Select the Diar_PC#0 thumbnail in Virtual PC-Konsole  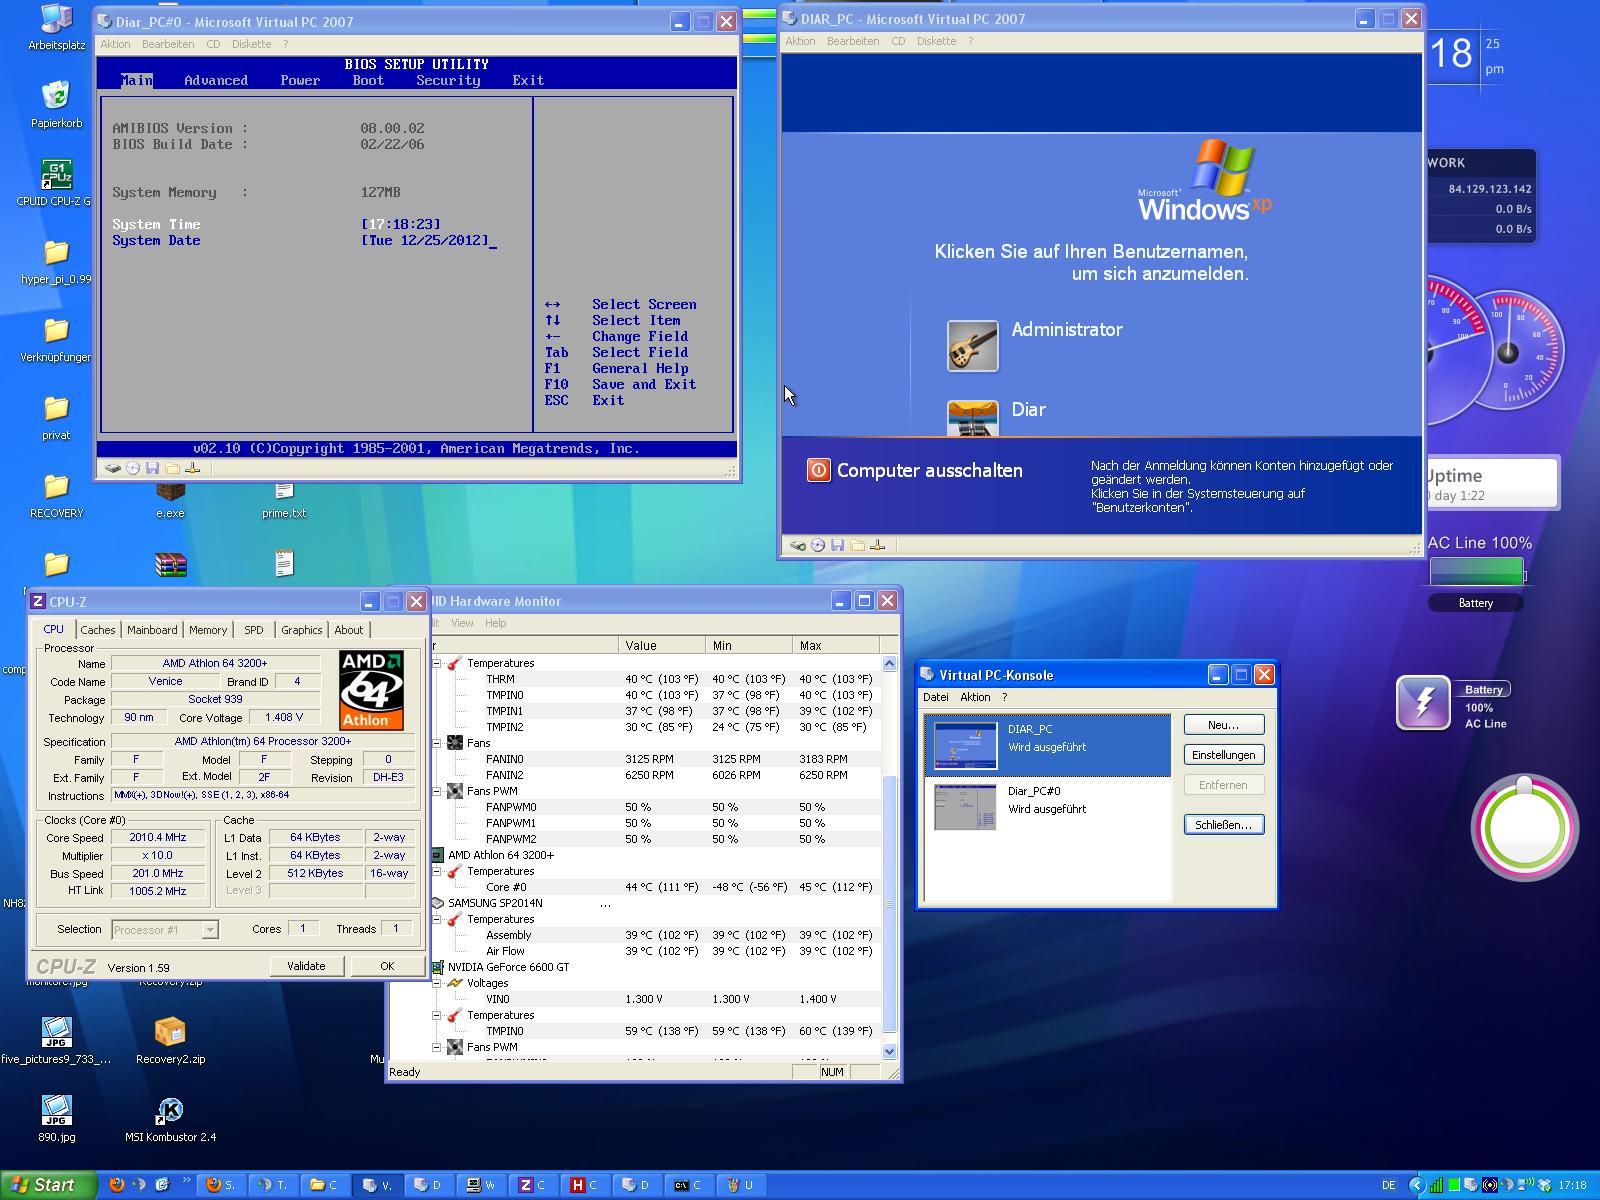tap(965, 807)
